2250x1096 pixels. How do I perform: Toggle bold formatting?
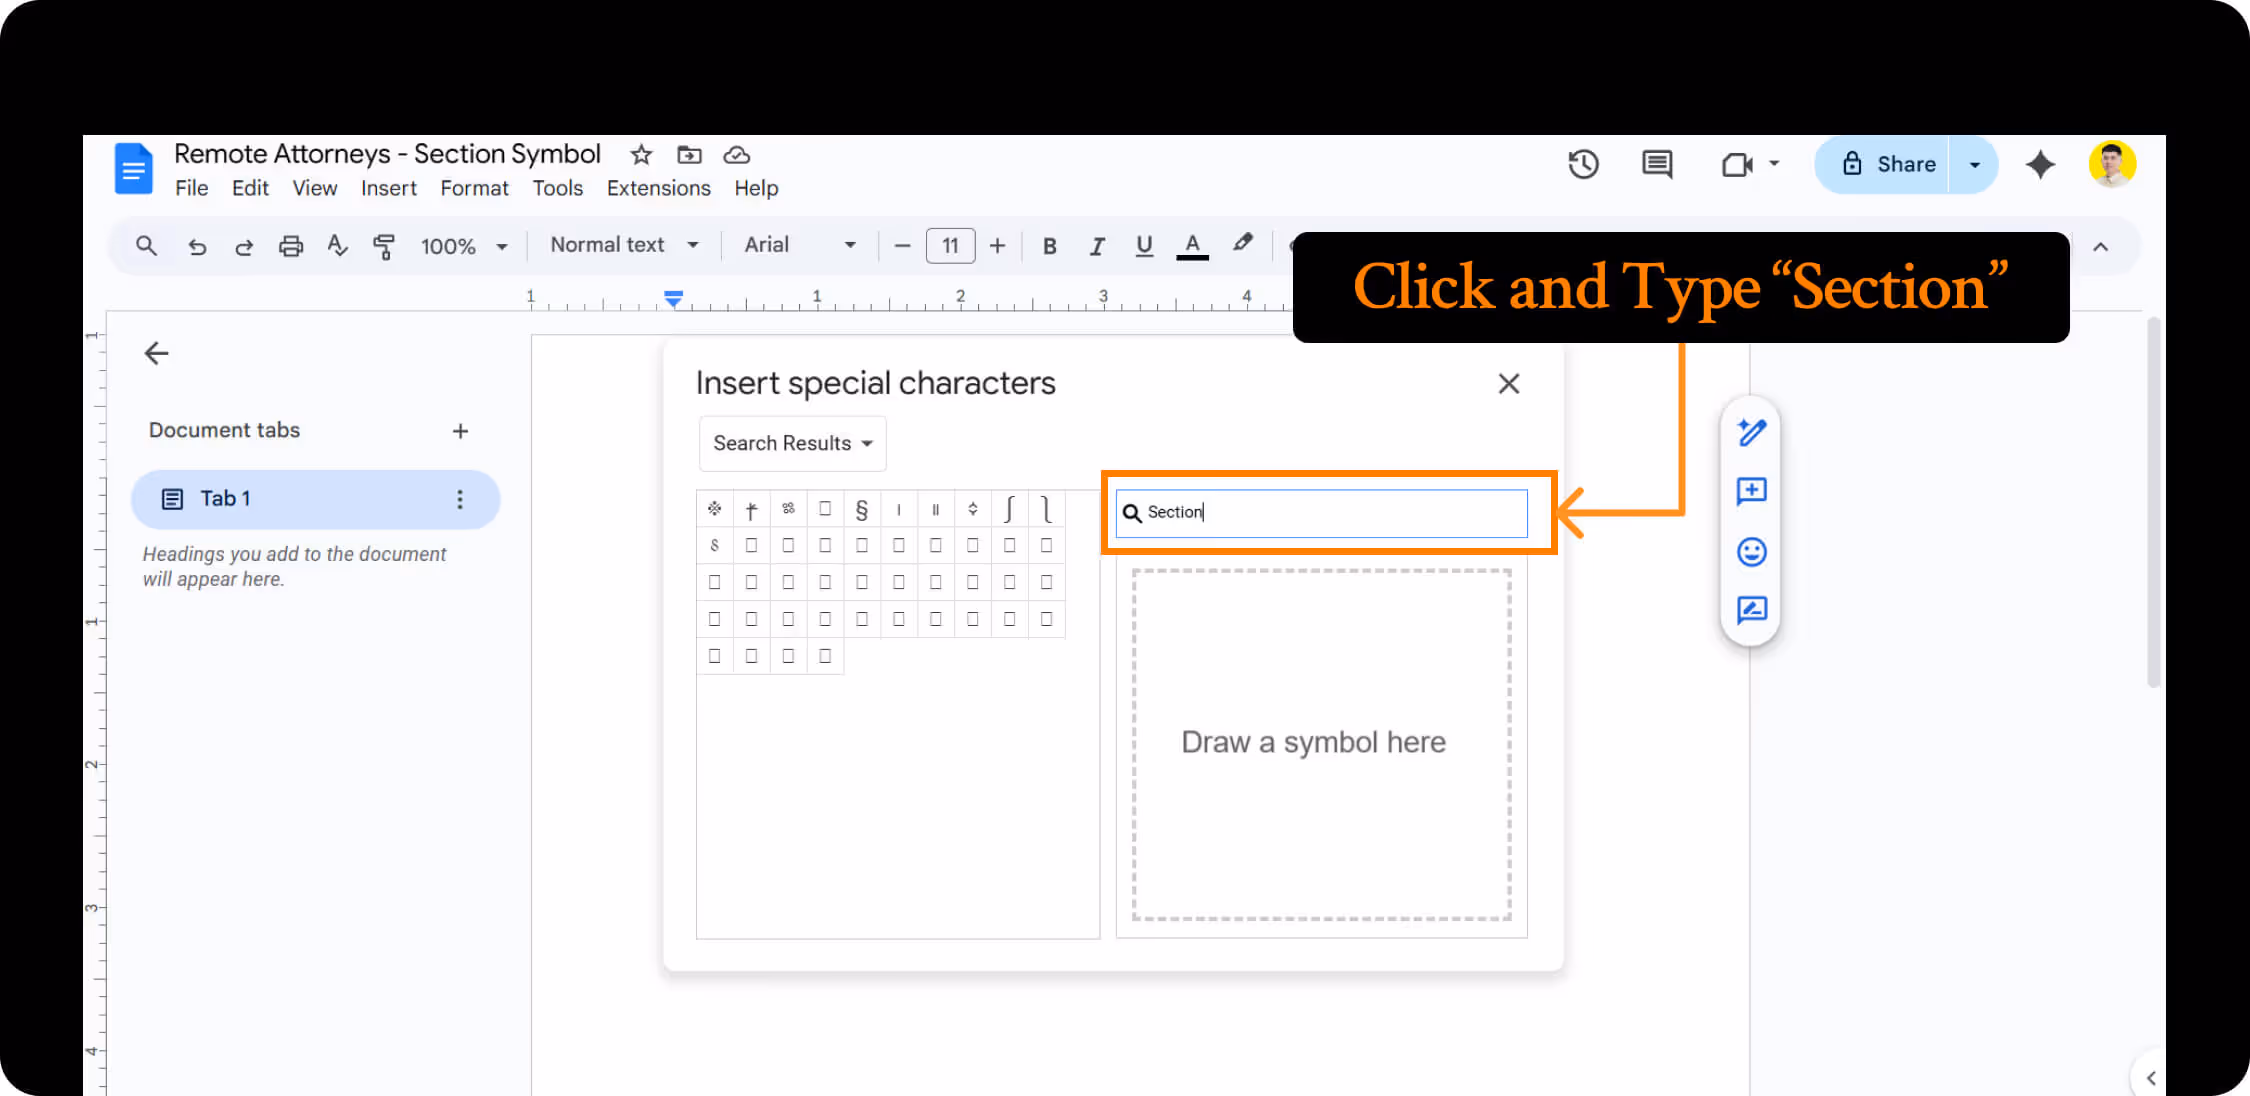point(1049,246)
